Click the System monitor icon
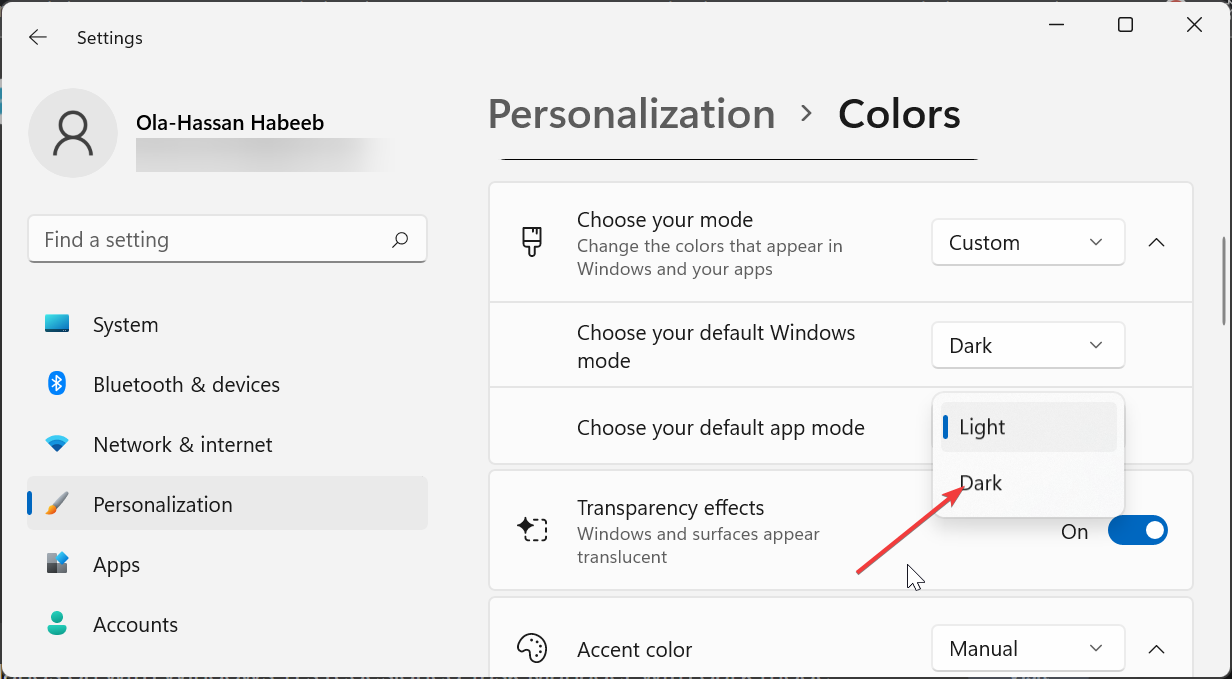The image size is (1232, 679). coord(57,324)
